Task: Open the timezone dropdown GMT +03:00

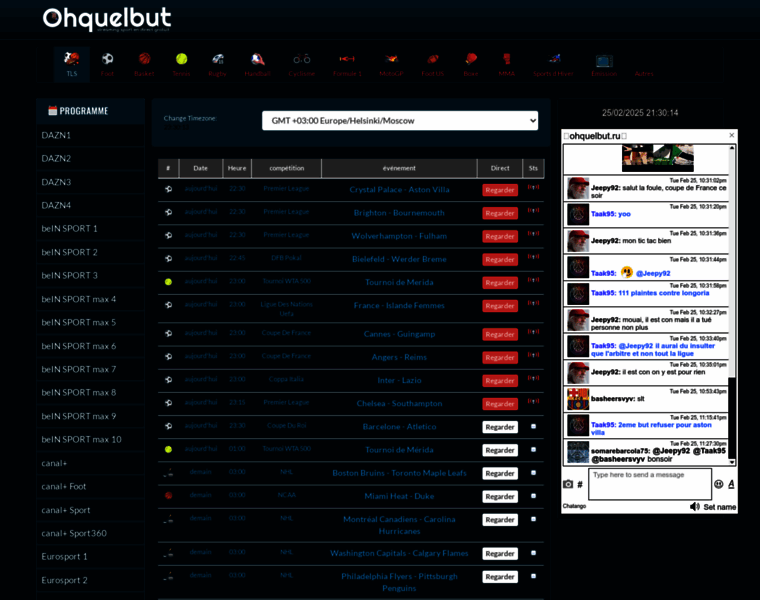Action: tap(400, 121)
